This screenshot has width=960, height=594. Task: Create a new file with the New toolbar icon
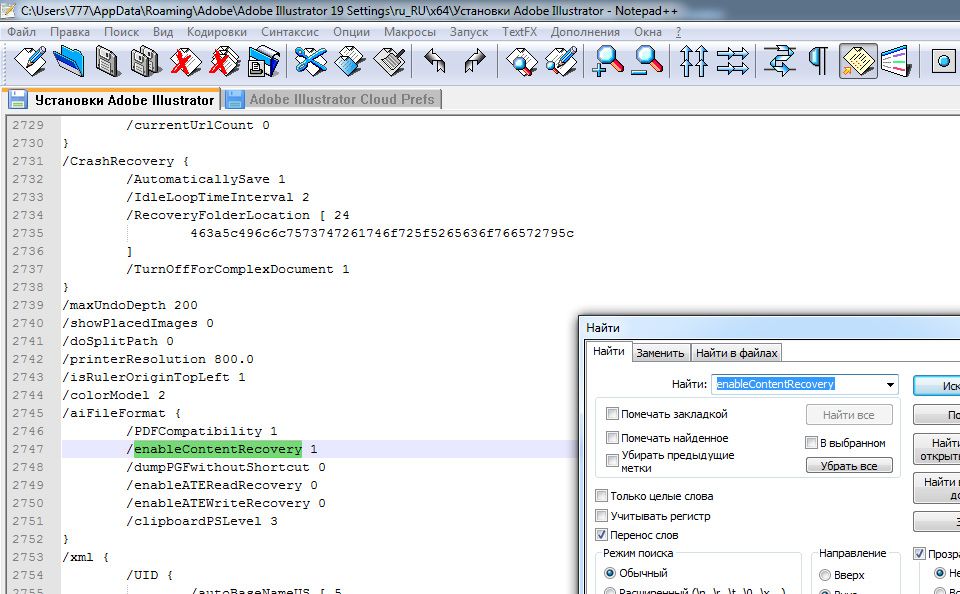tap(29, 61)
